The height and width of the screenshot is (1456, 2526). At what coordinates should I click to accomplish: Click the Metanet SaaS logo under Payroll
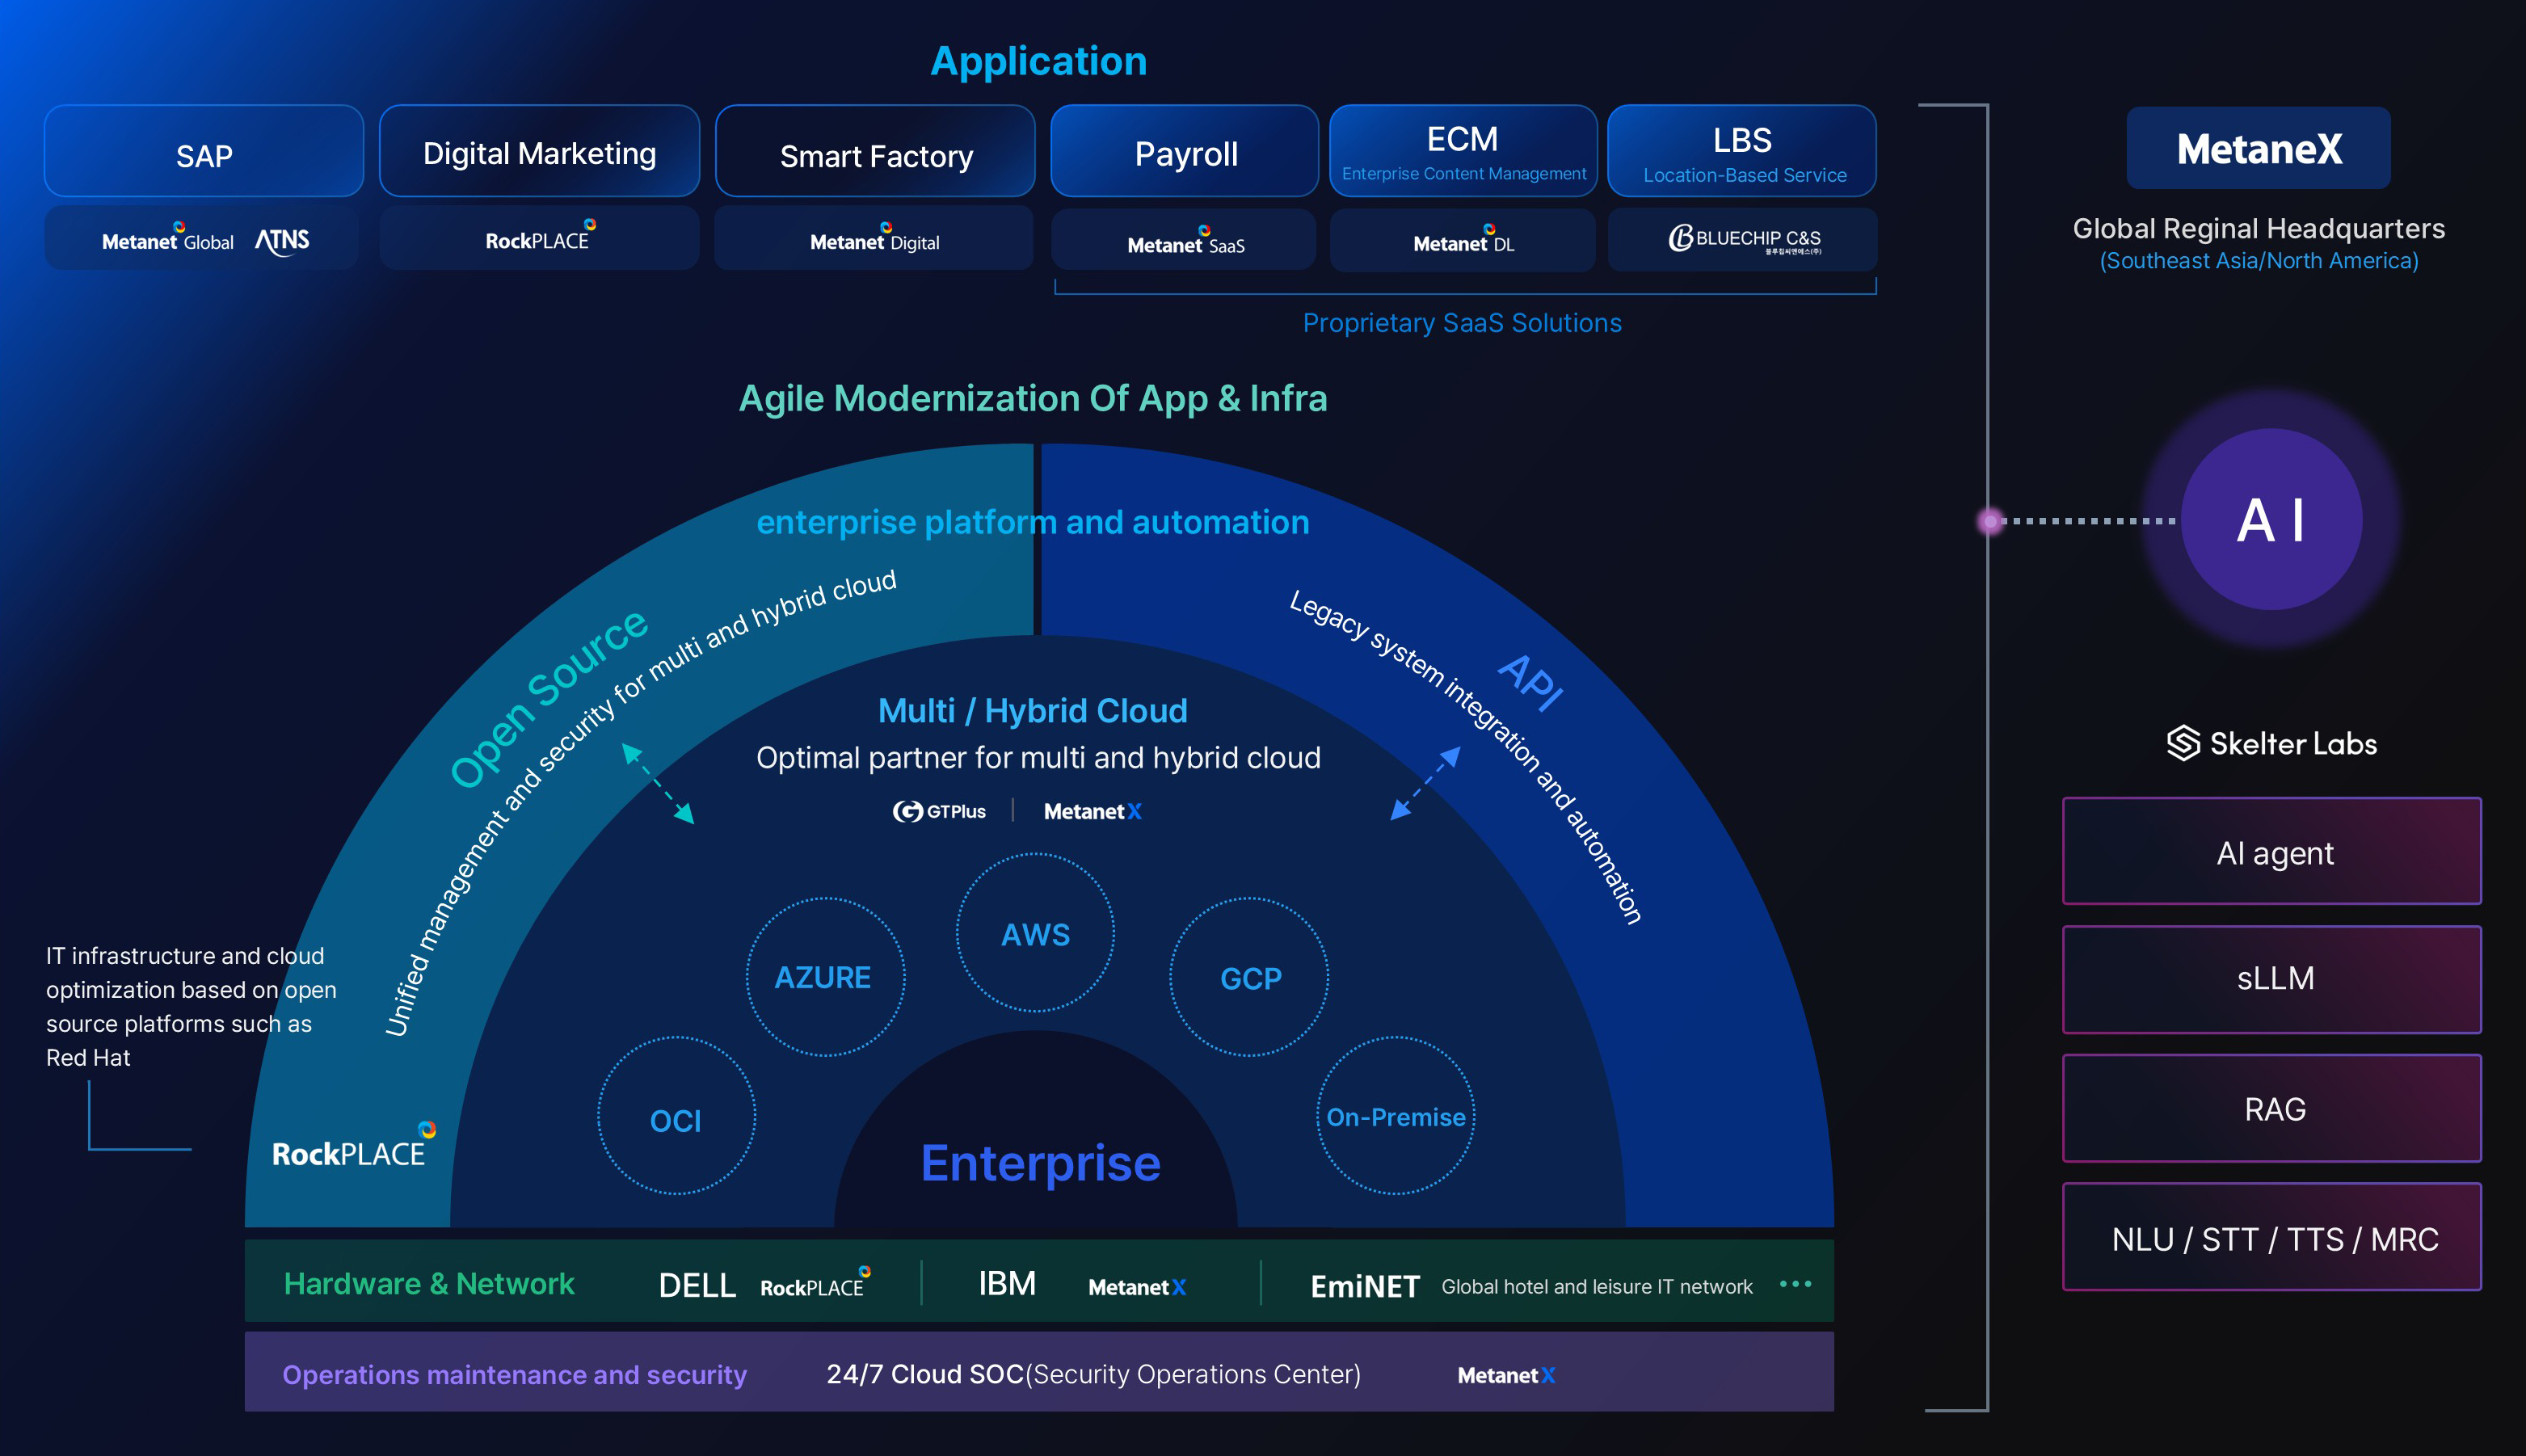[1185, 243]
